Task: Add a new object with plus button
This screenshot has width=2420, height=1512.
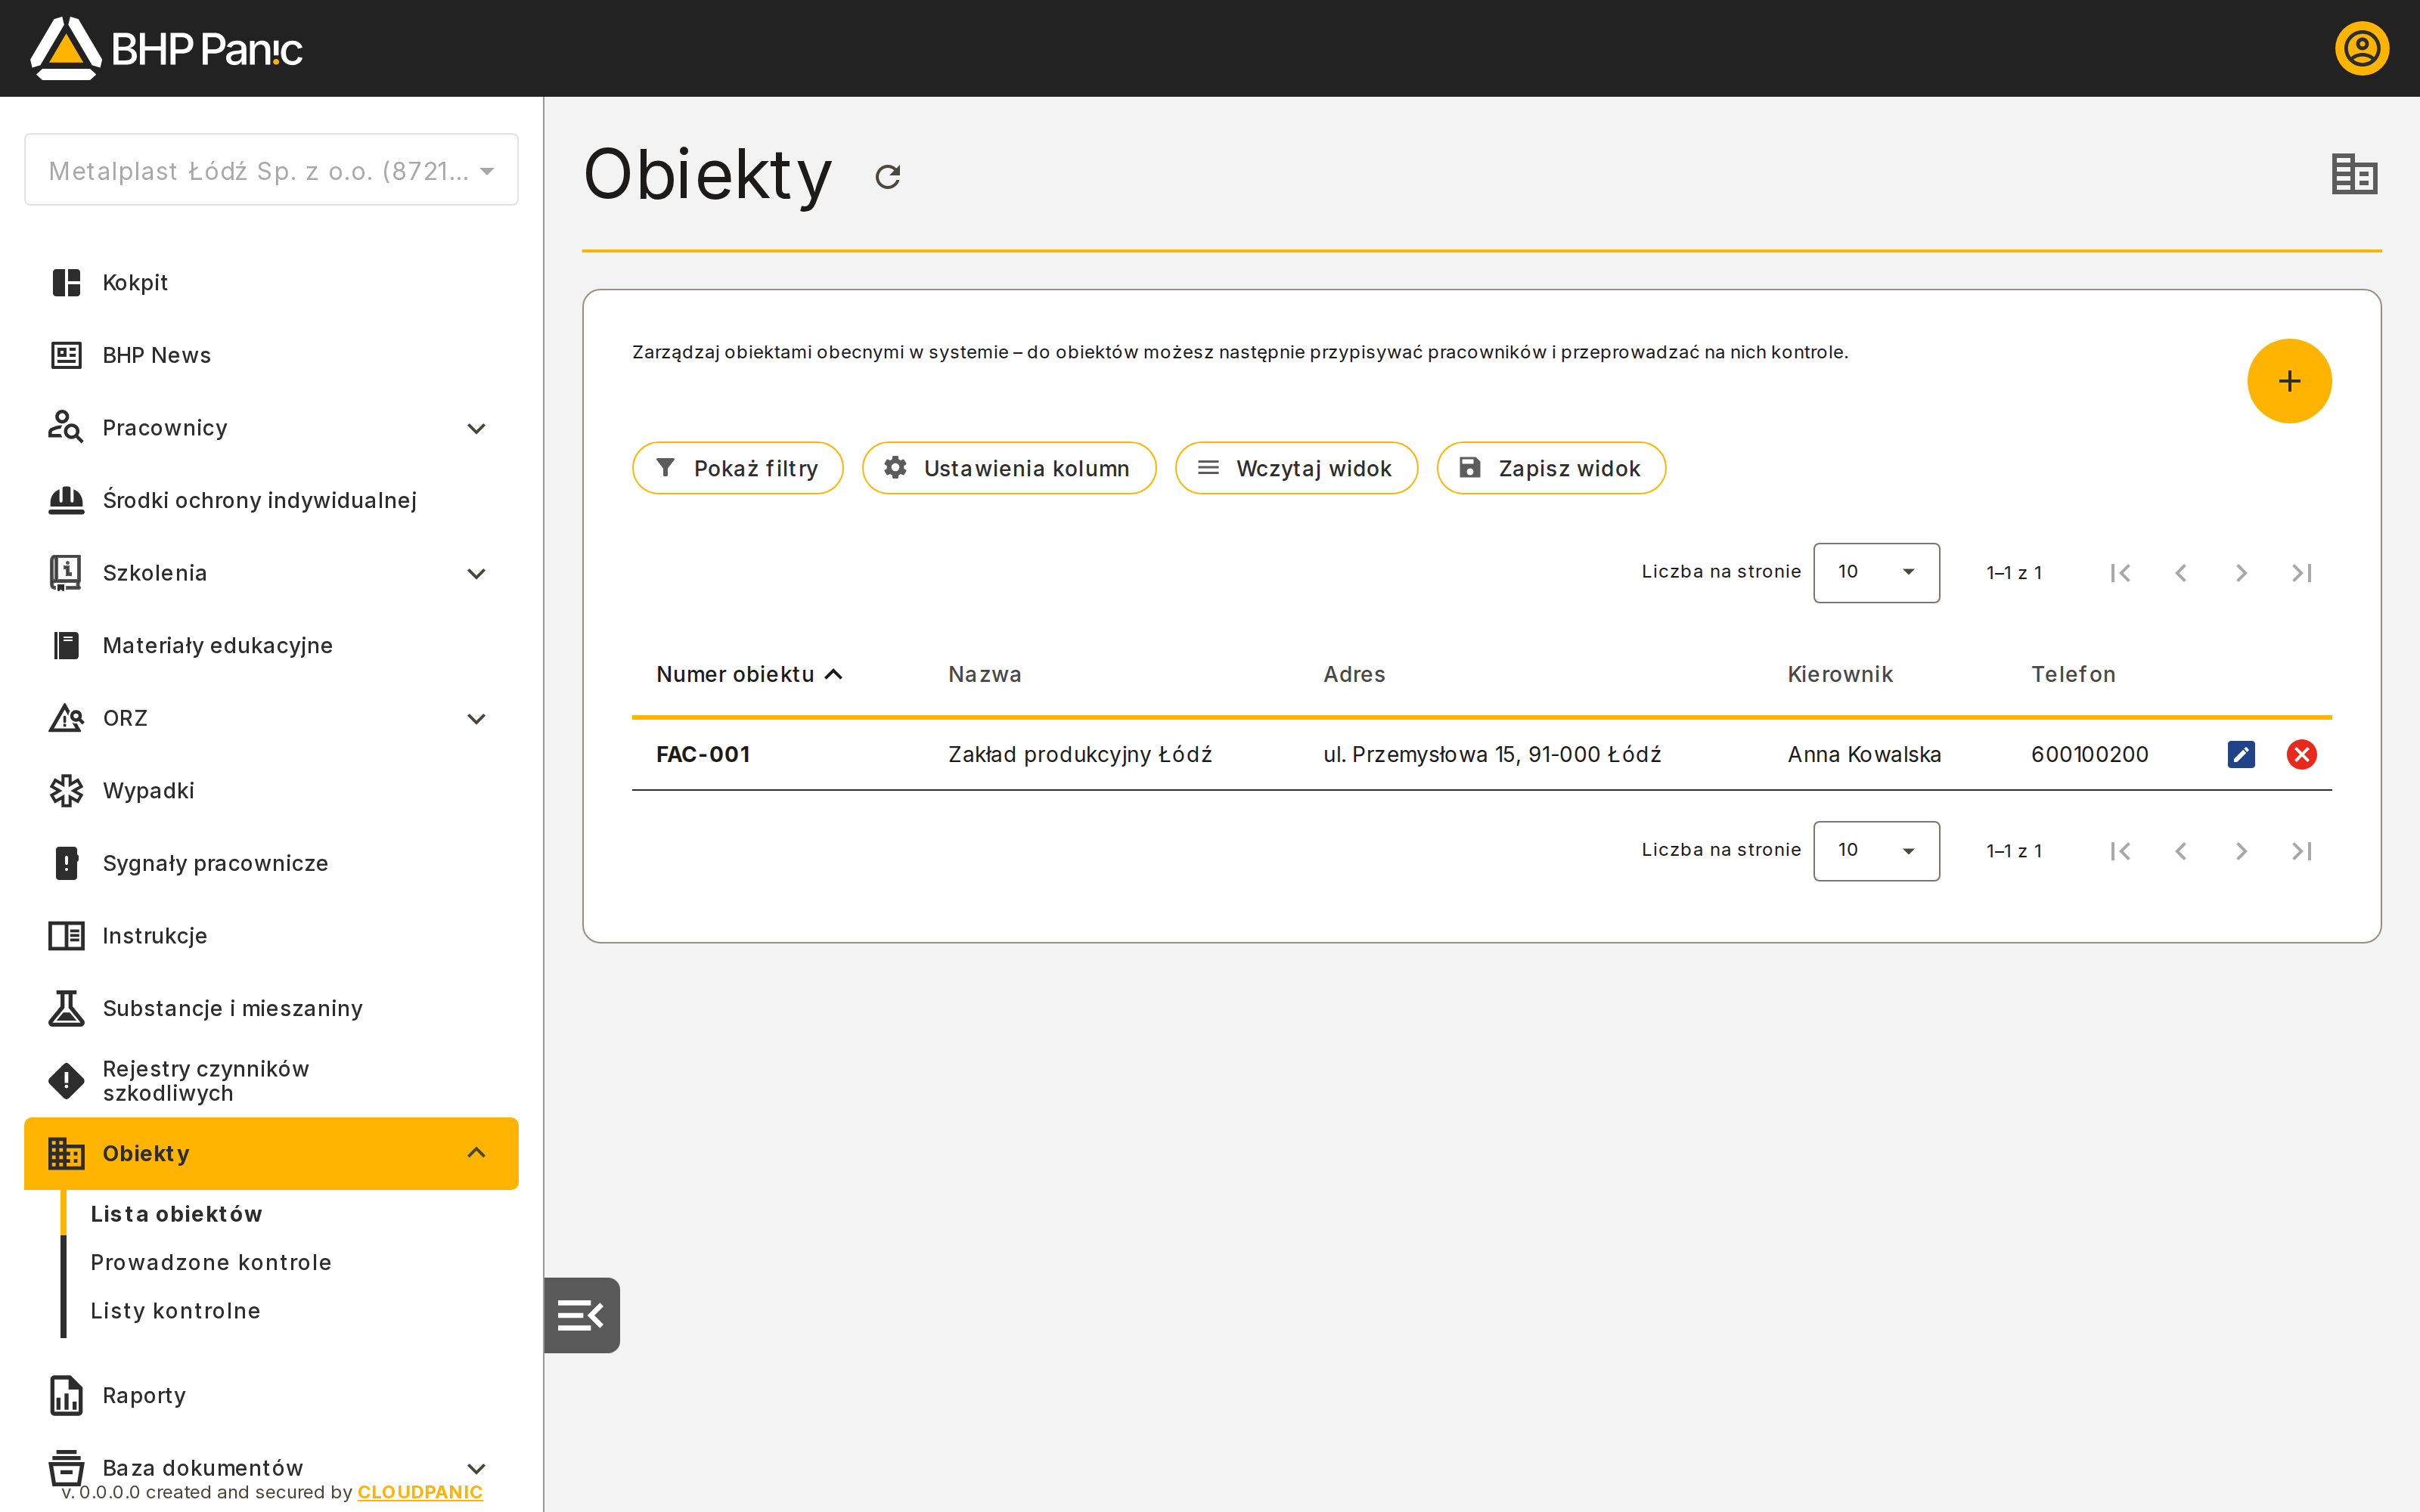Action: point(2289,381)
